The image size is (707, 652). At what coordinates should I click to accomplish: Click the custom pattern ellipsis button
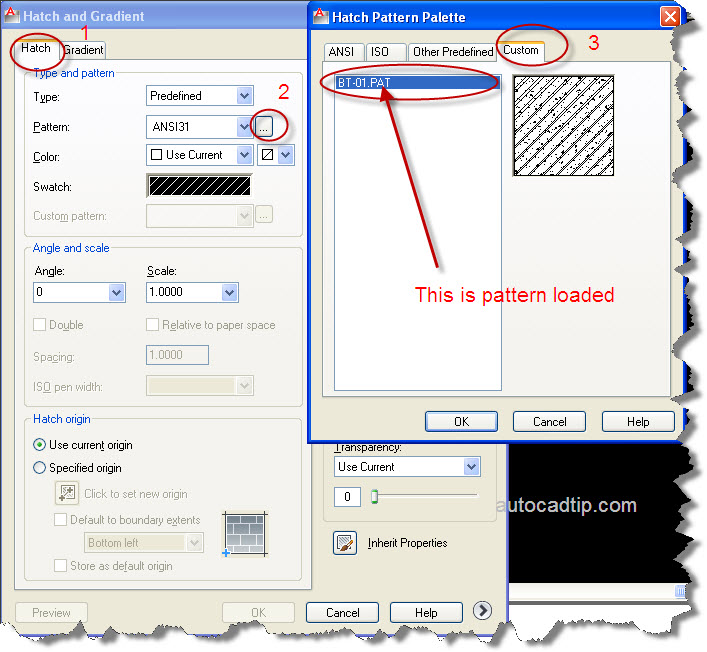[x=264, y=215]
